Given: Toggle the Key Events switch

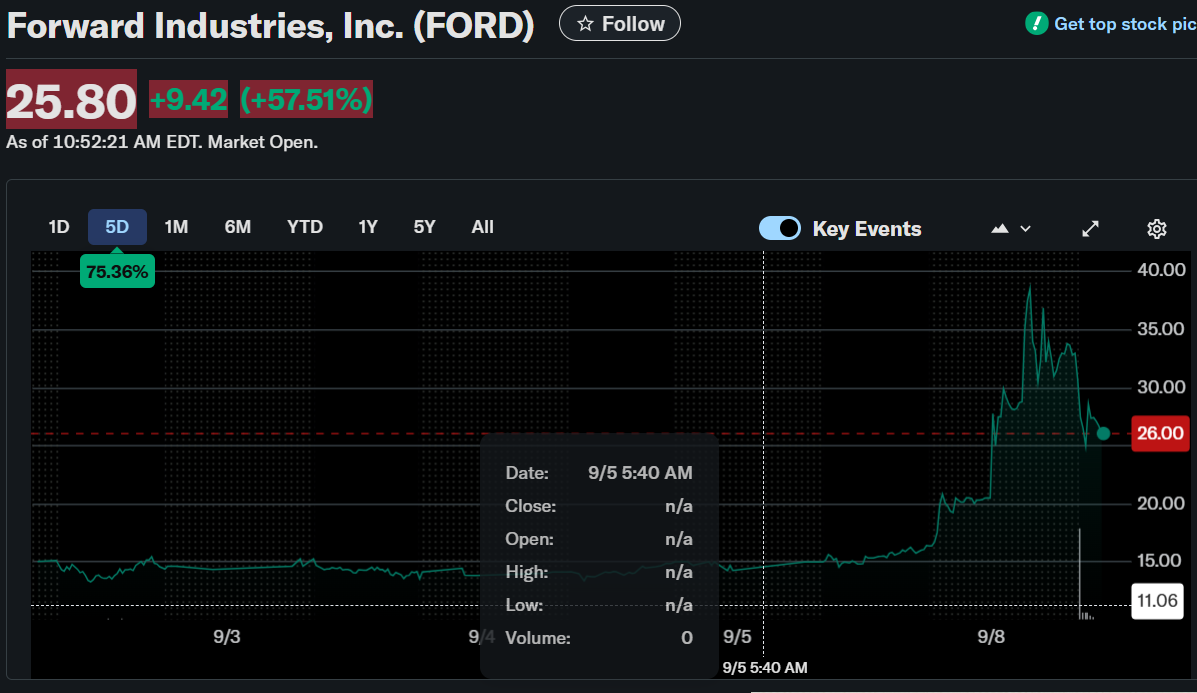Looking at the screenshot, I should point(779,228).
